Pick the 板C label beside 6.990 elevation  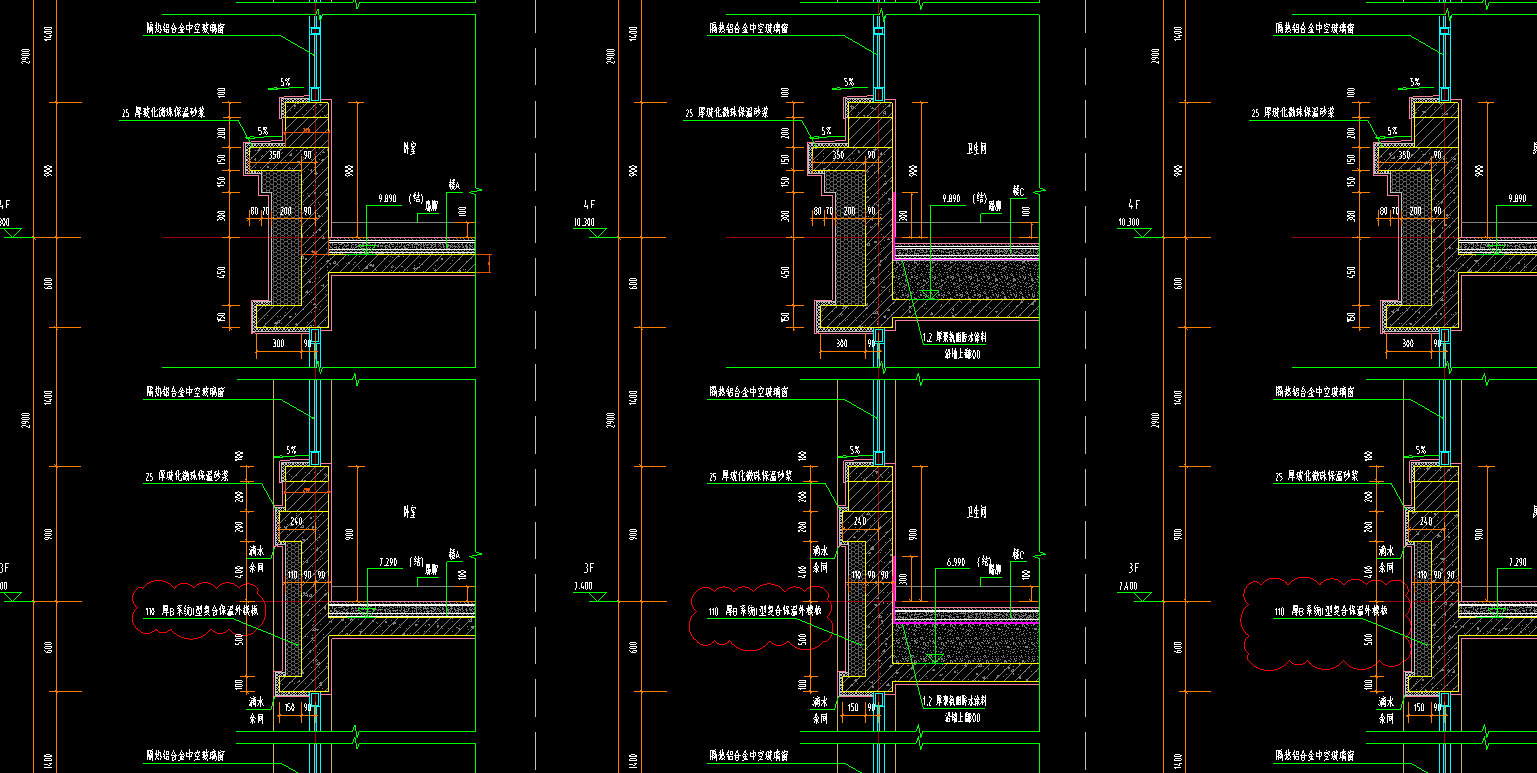1019,553
